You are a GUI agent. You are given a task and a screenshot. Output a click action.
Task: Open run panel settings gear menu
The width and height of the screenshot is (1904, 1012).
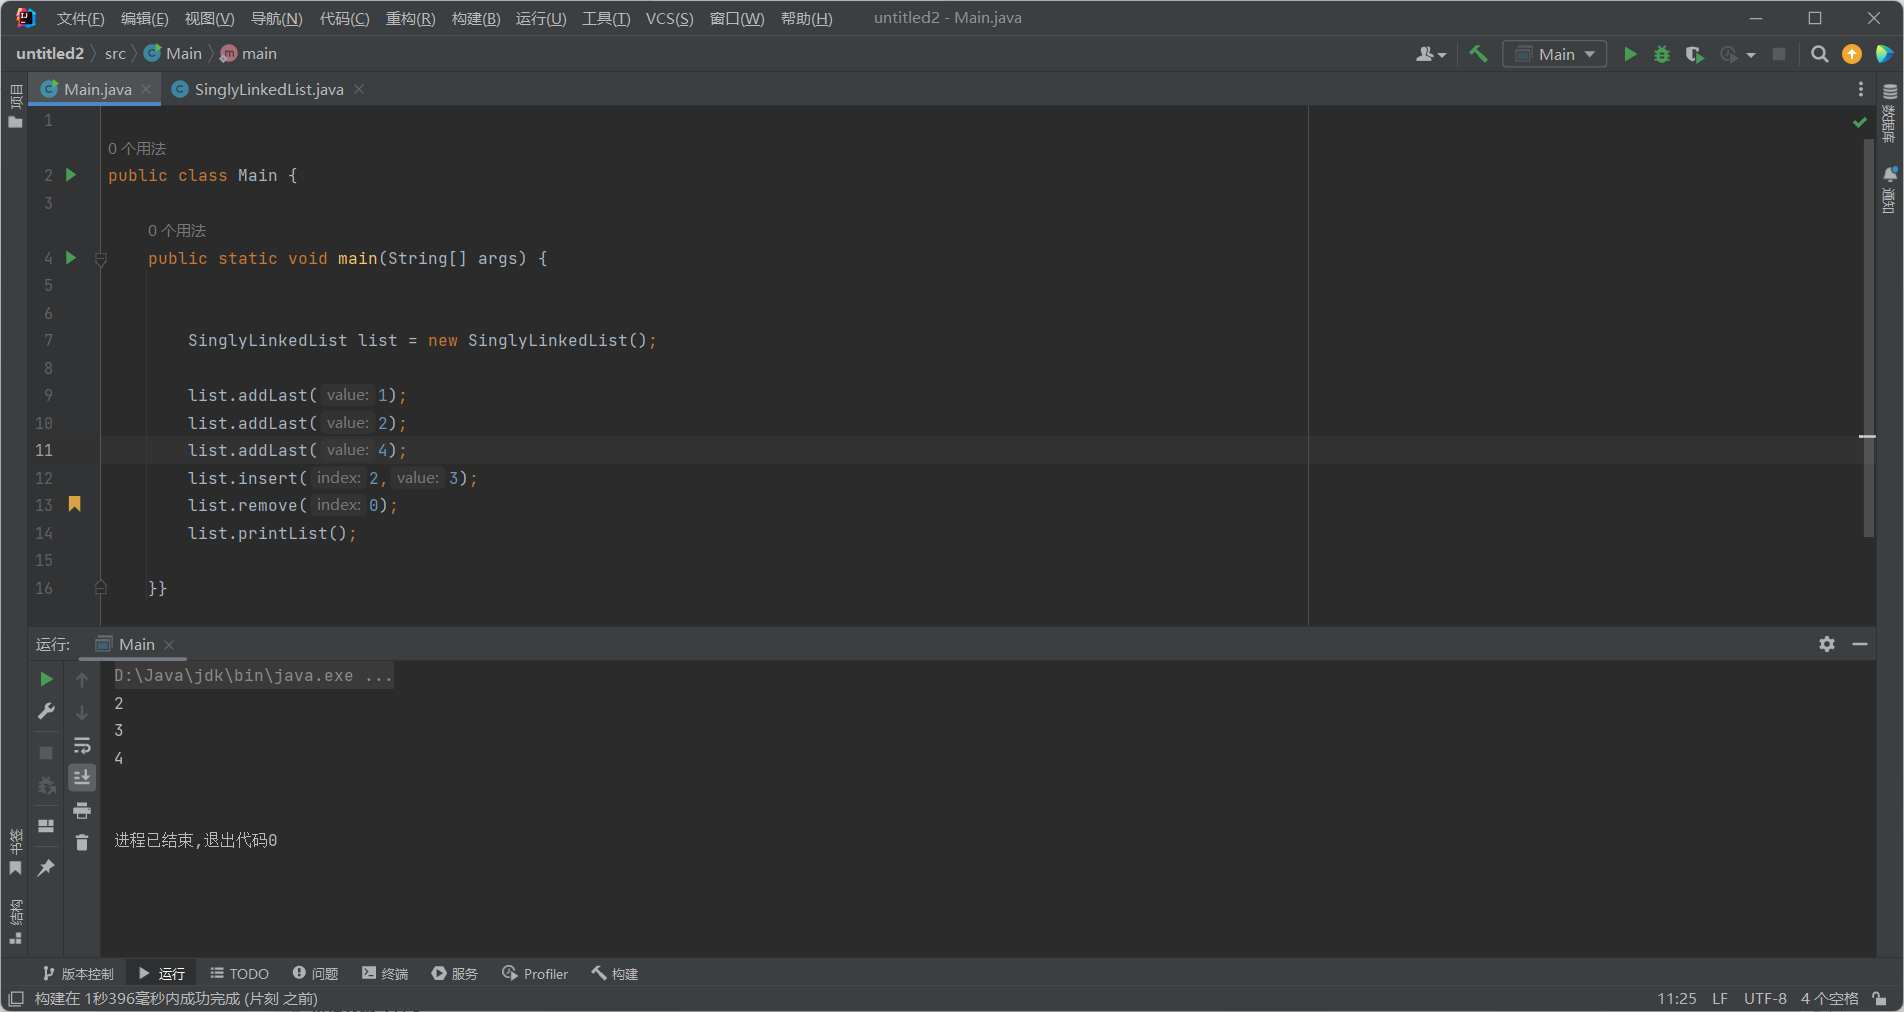pos(1827,644)
